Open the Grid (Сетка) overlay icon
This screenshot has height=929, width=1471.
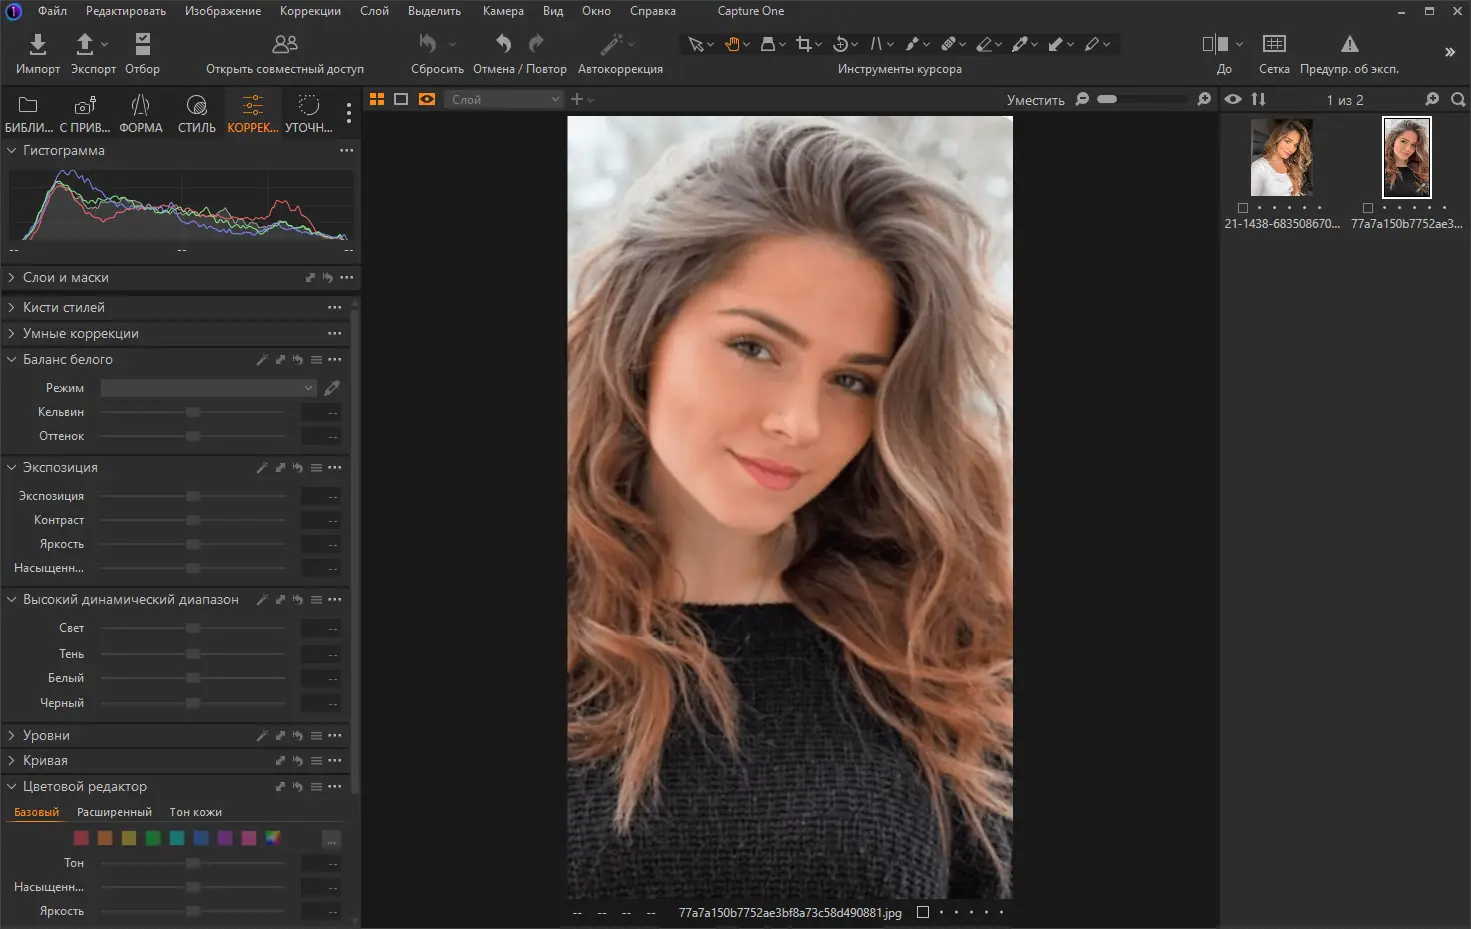pyautogui.click(x=1273, y=45)
